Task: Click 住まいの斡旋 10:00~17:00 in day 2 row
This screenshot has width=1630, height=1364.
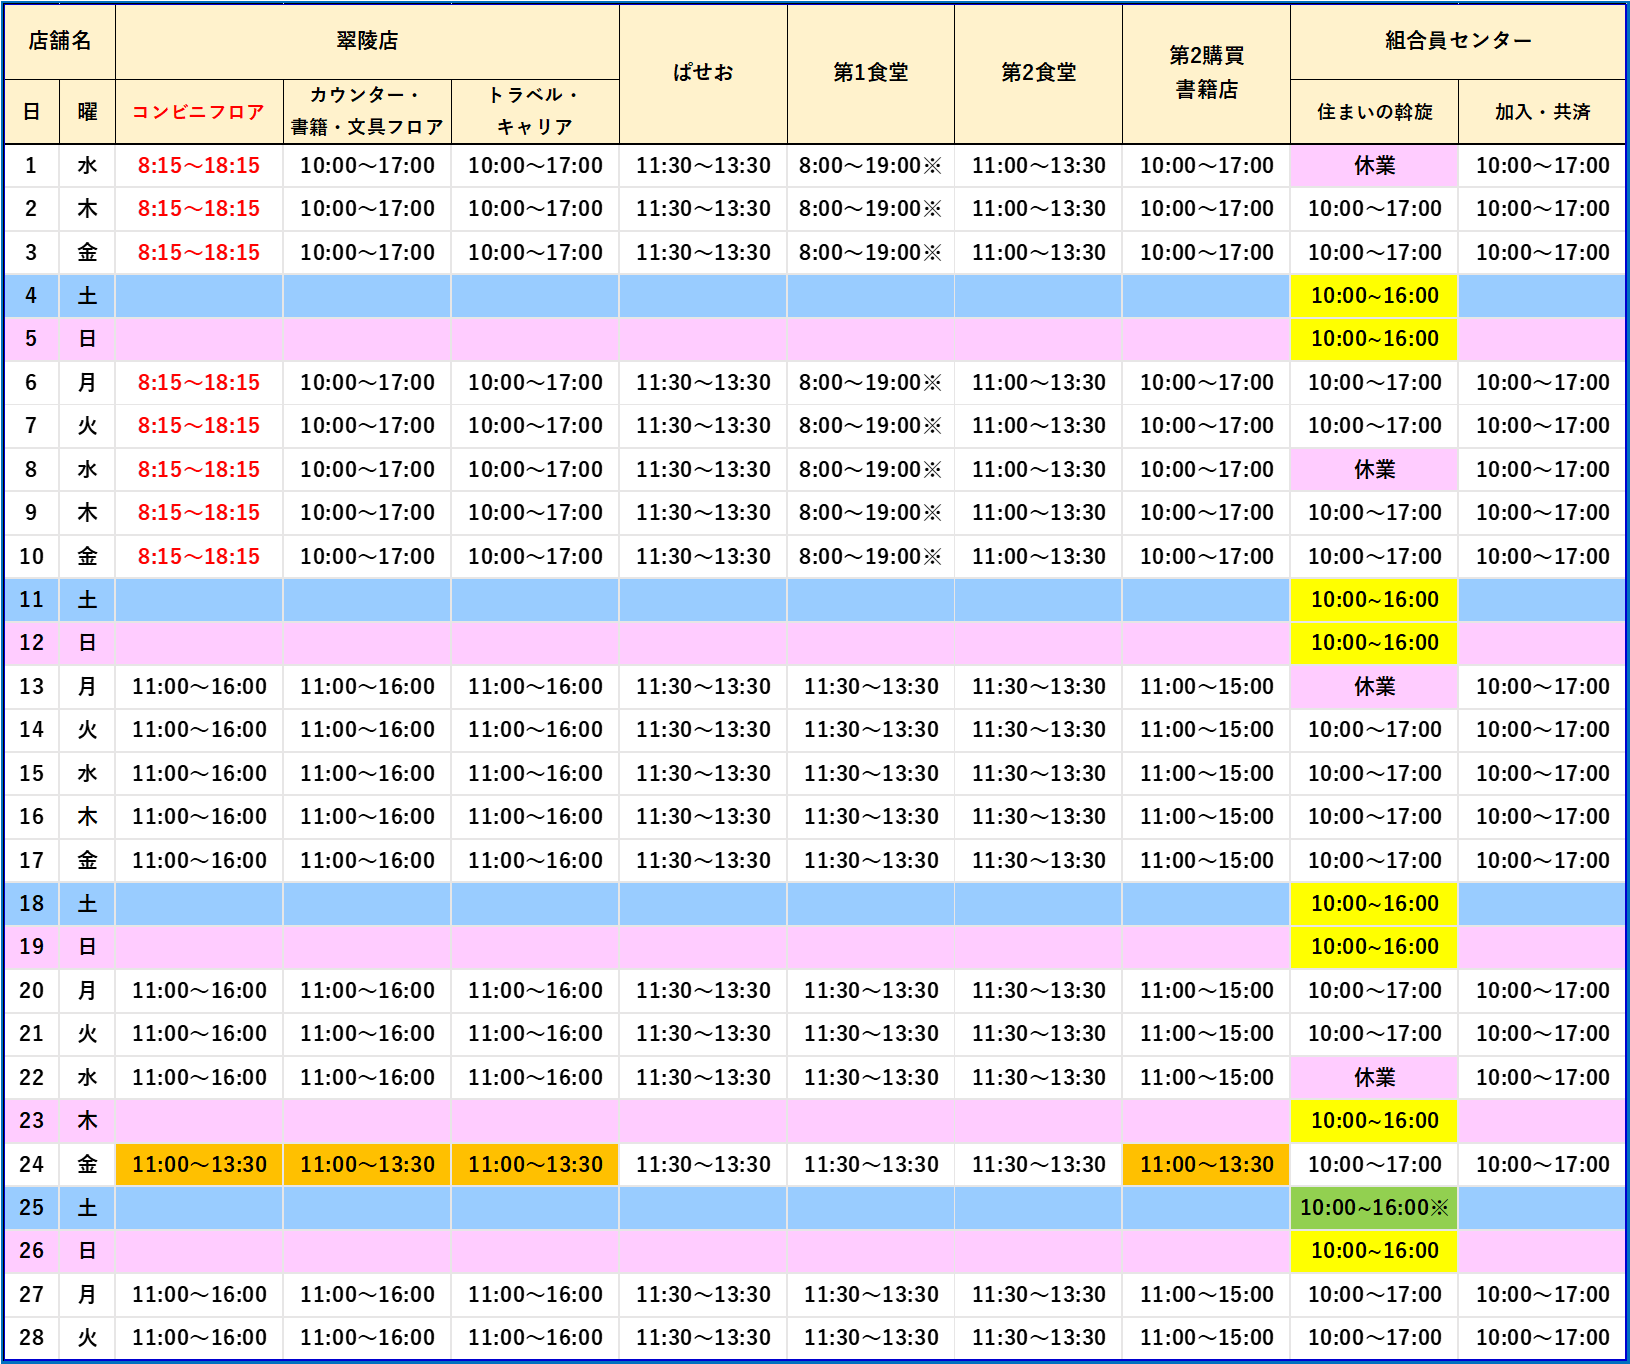Action: [1375, 209]
